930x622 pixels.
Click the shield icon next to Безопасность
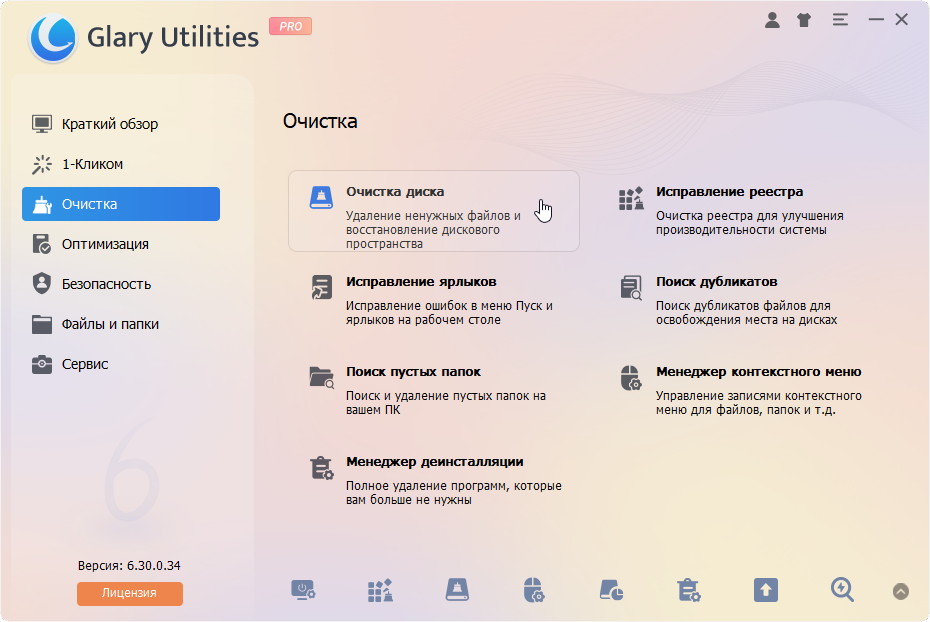click(x=42, y=283)
